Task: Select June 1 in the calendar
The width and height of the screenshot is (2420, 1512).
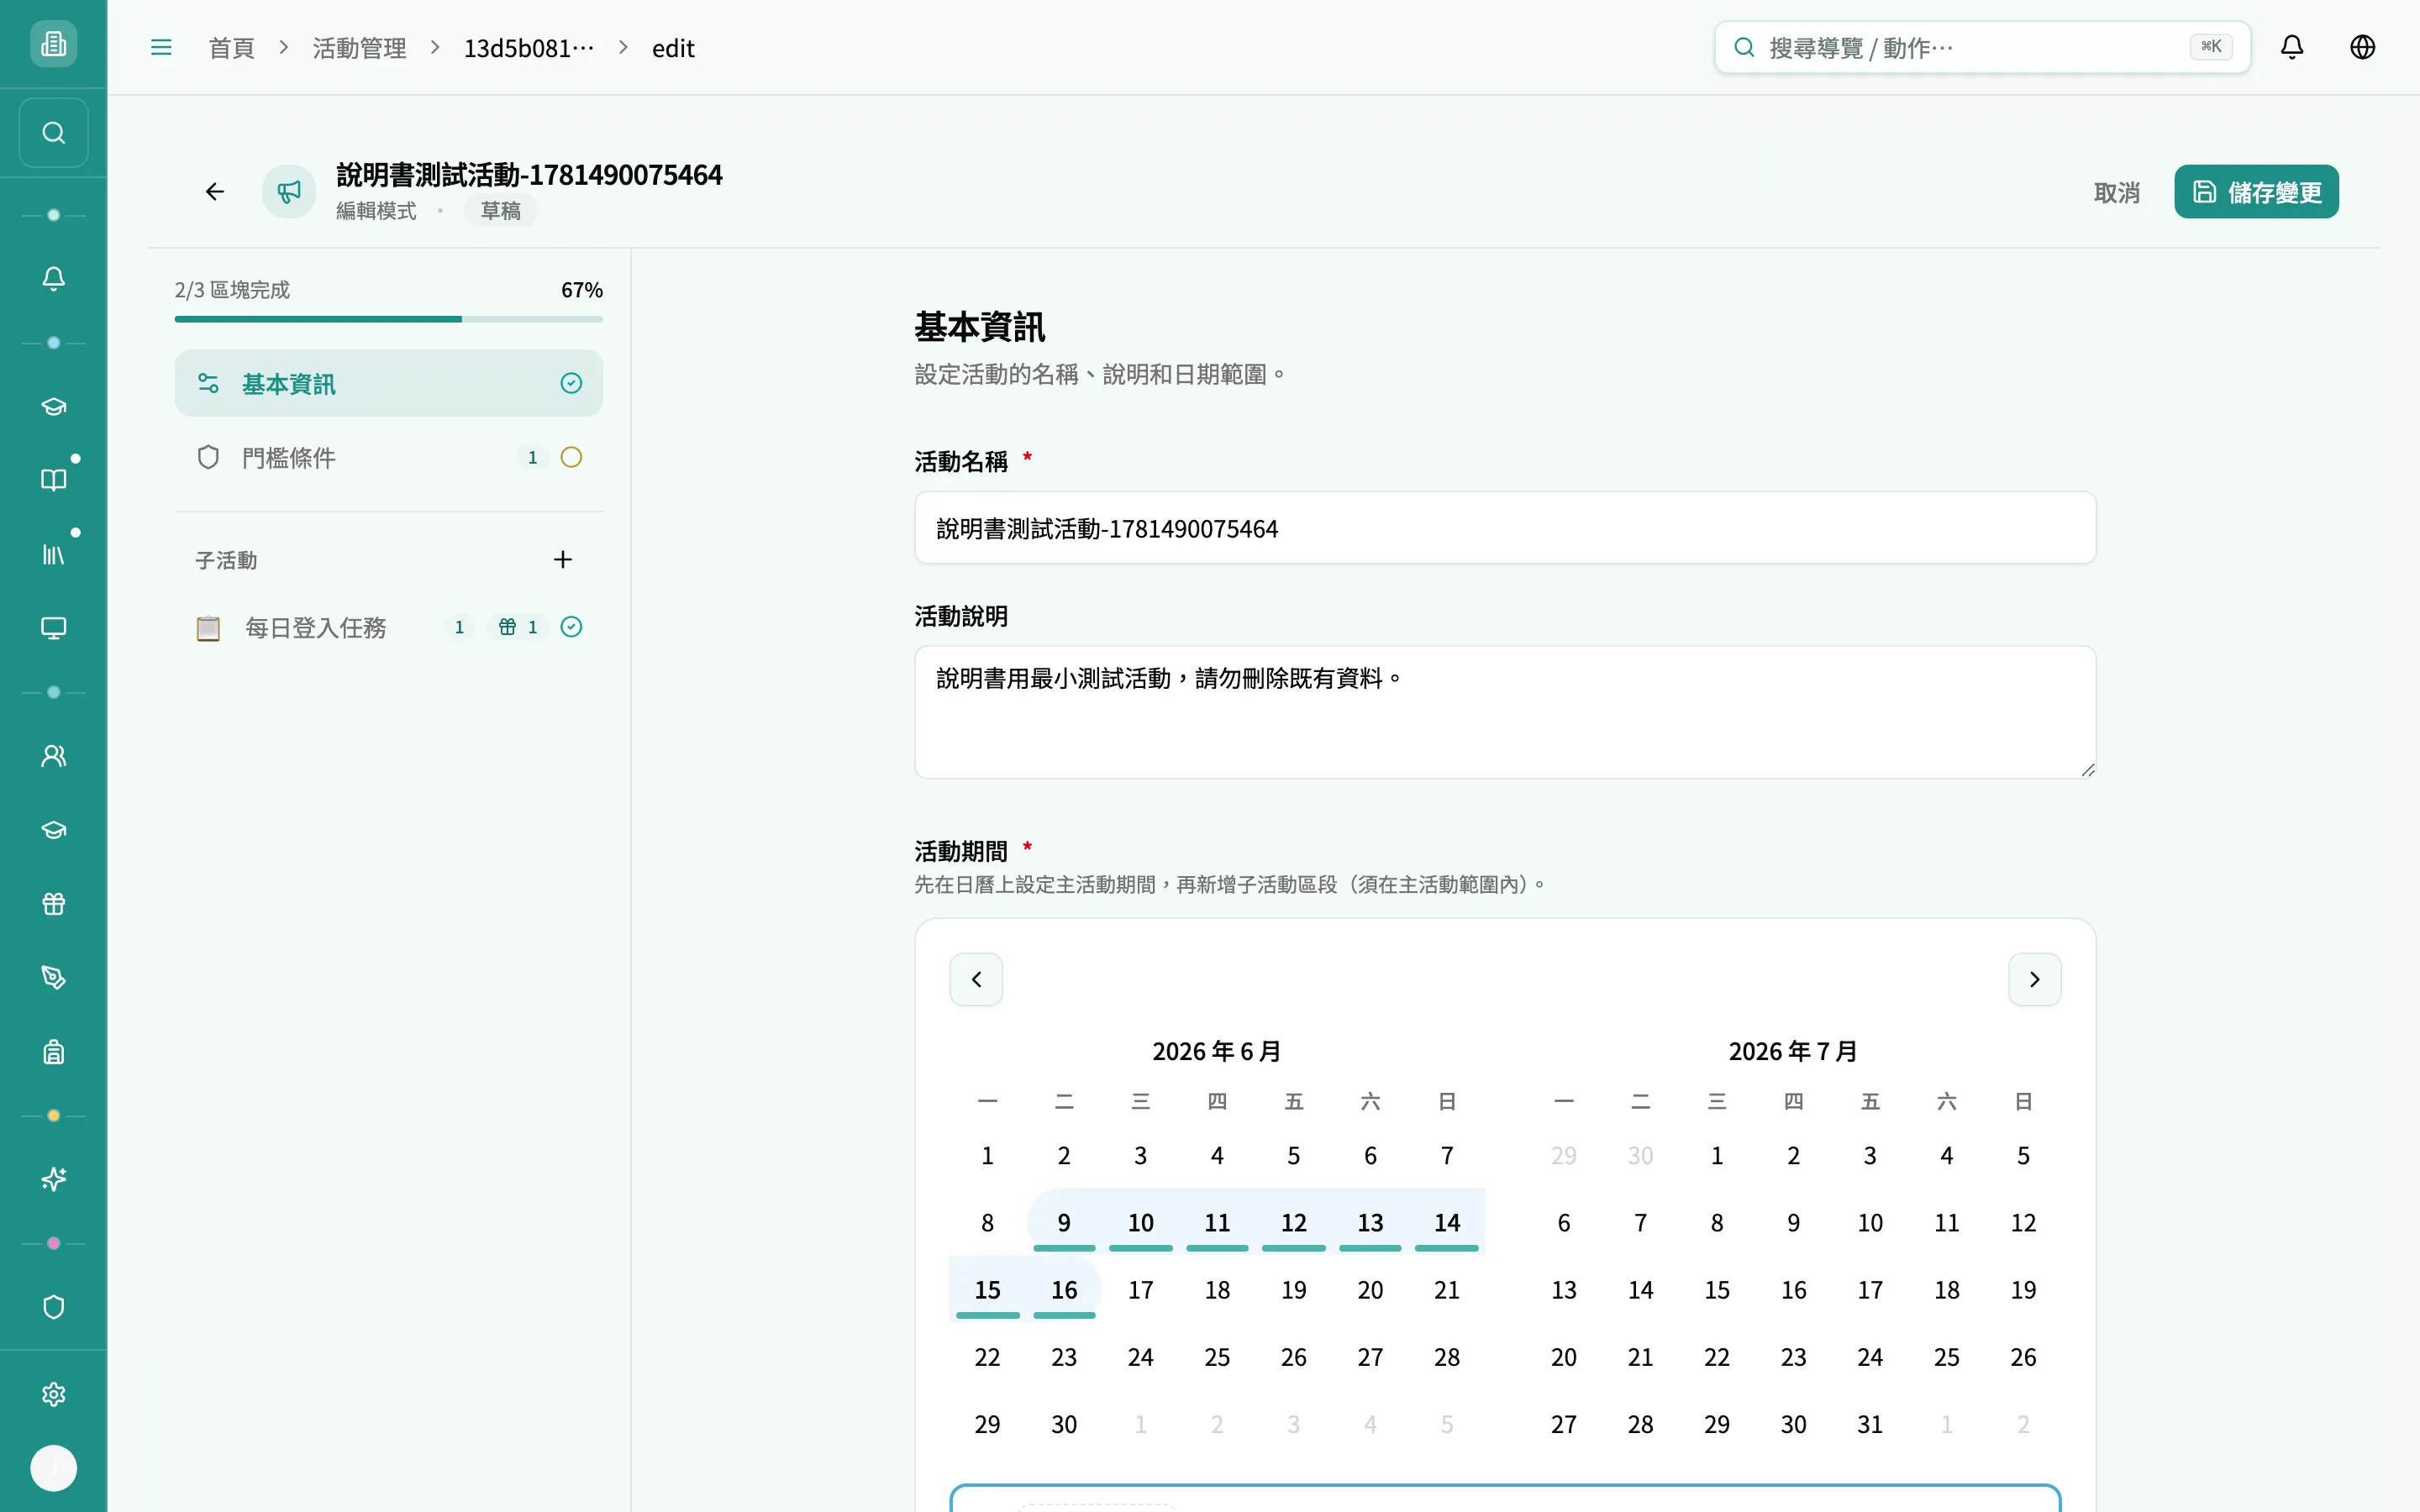Action: coord(987,1155)
